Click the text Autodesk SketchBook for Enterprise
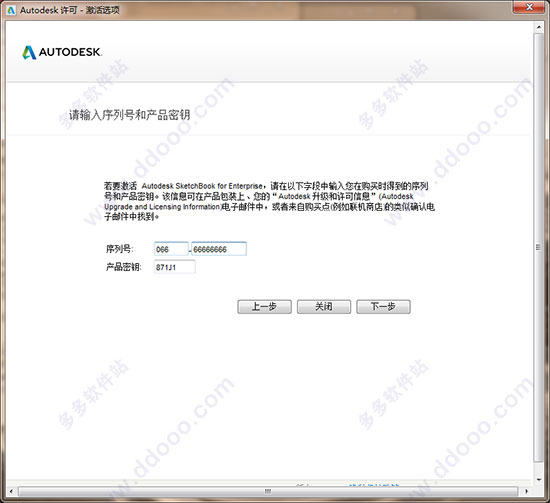 click(202, 186)
